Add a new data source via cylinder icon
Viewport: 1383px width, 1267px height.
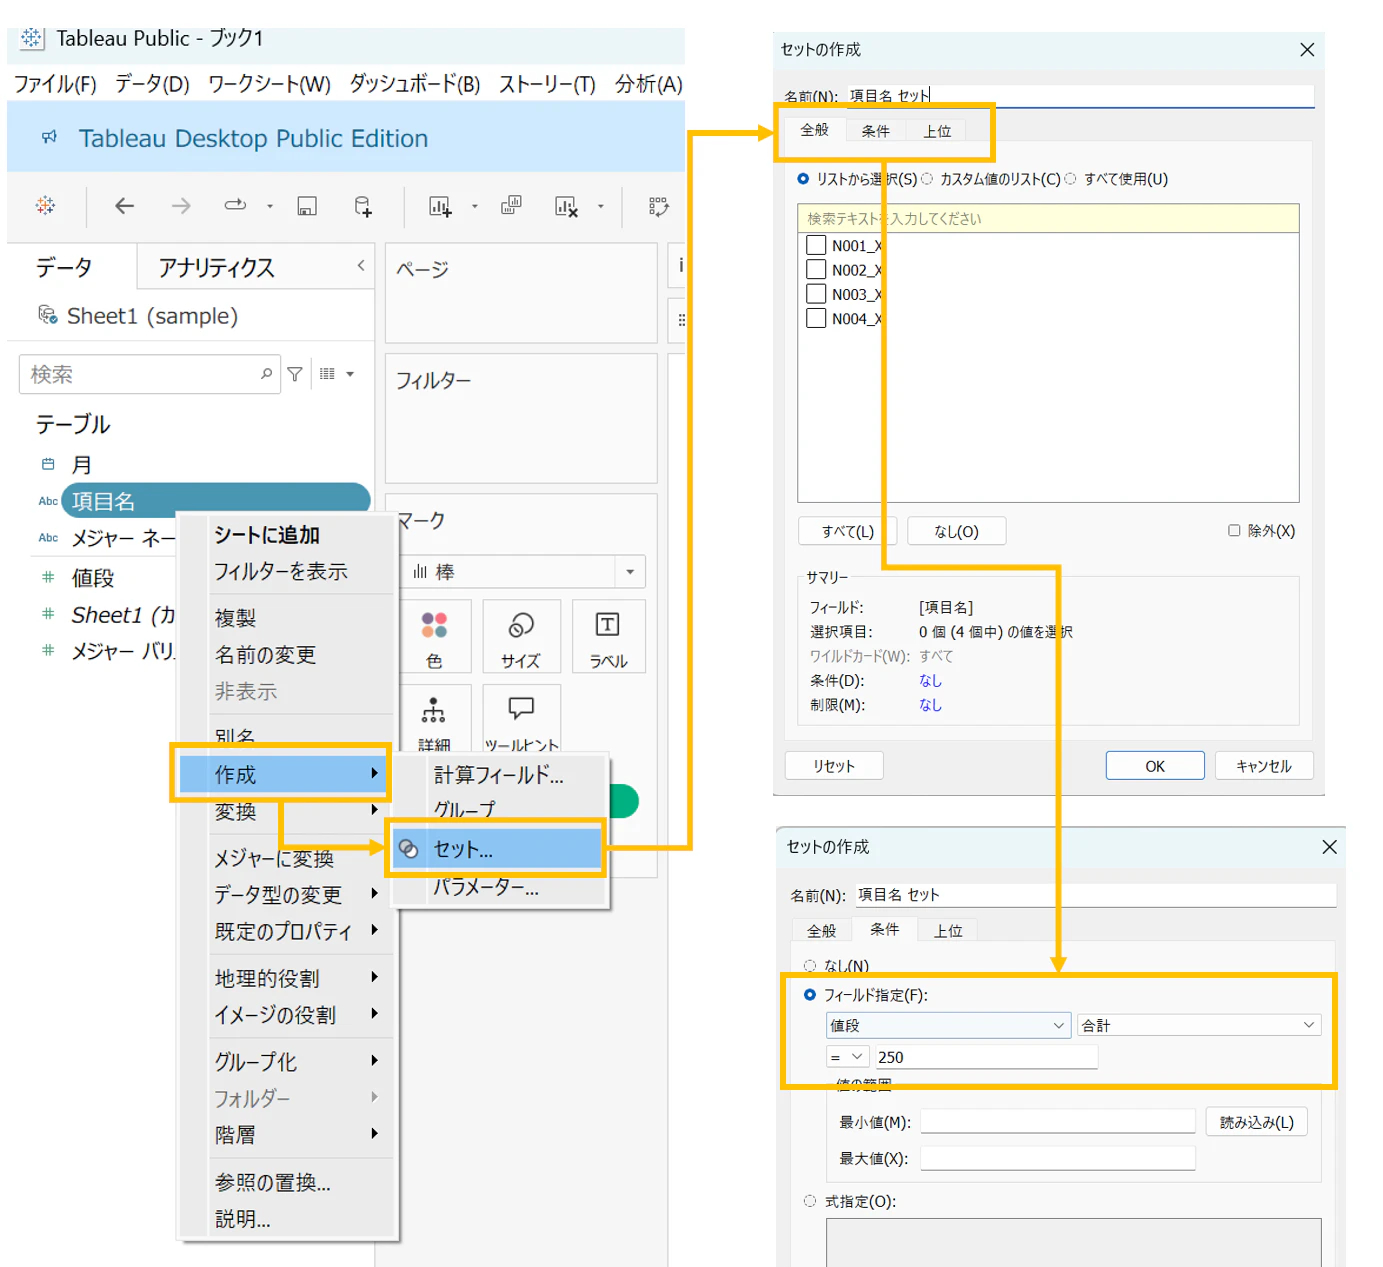click(363, 206)
